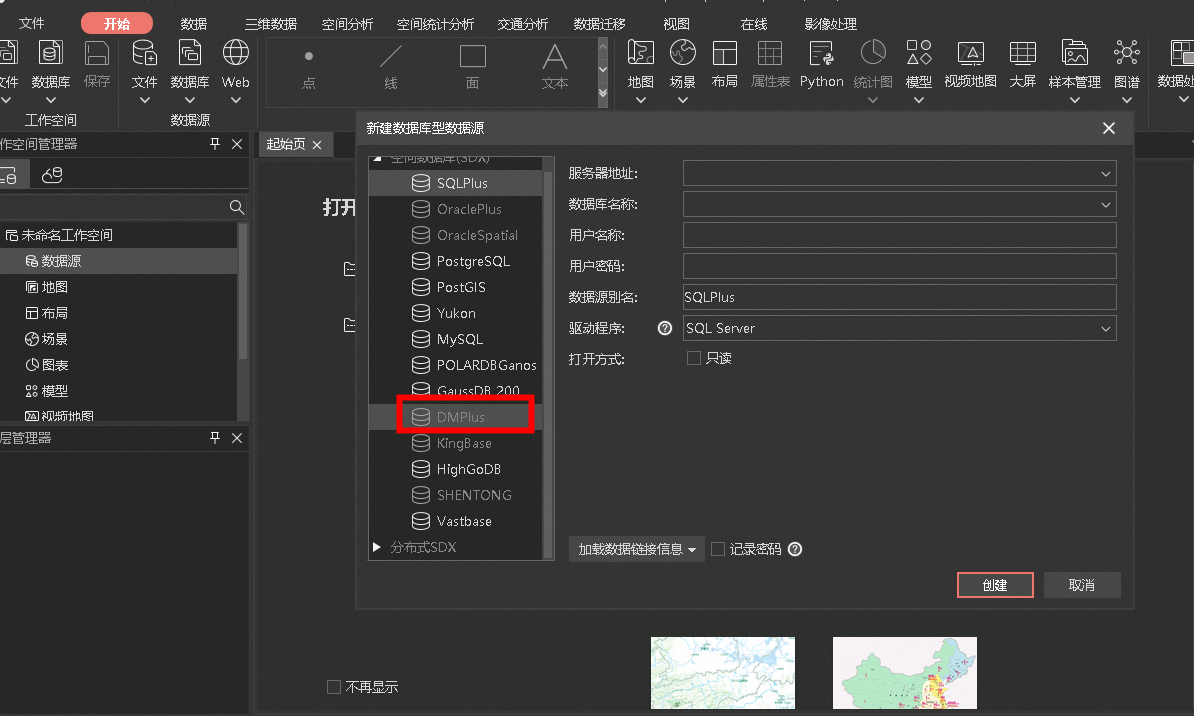Expand the 分布式SDX tree node
This screenshot has width=1194, height=716.
click(376, 547)
